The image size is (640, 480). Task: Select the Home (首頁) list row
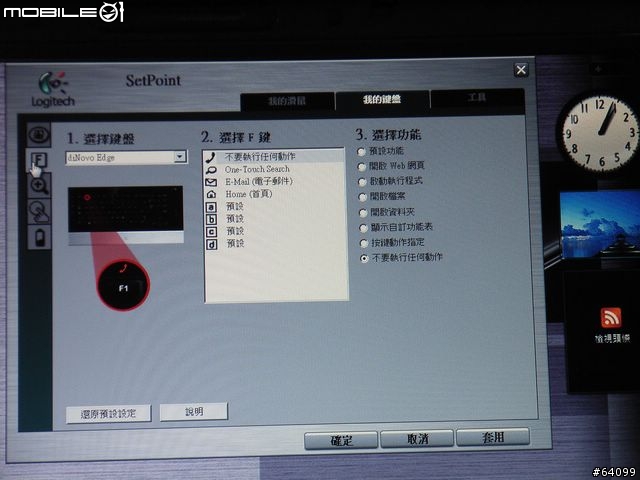click(x=275, y=194)
